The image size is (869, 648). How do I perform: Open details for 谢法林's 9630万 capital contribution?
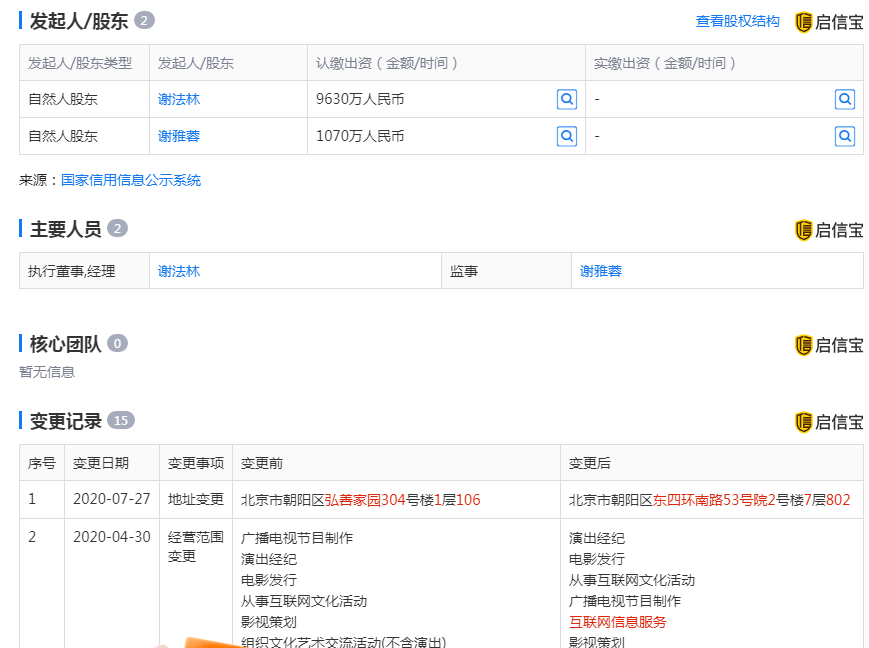pyautogui.click(x=567, y=99)
